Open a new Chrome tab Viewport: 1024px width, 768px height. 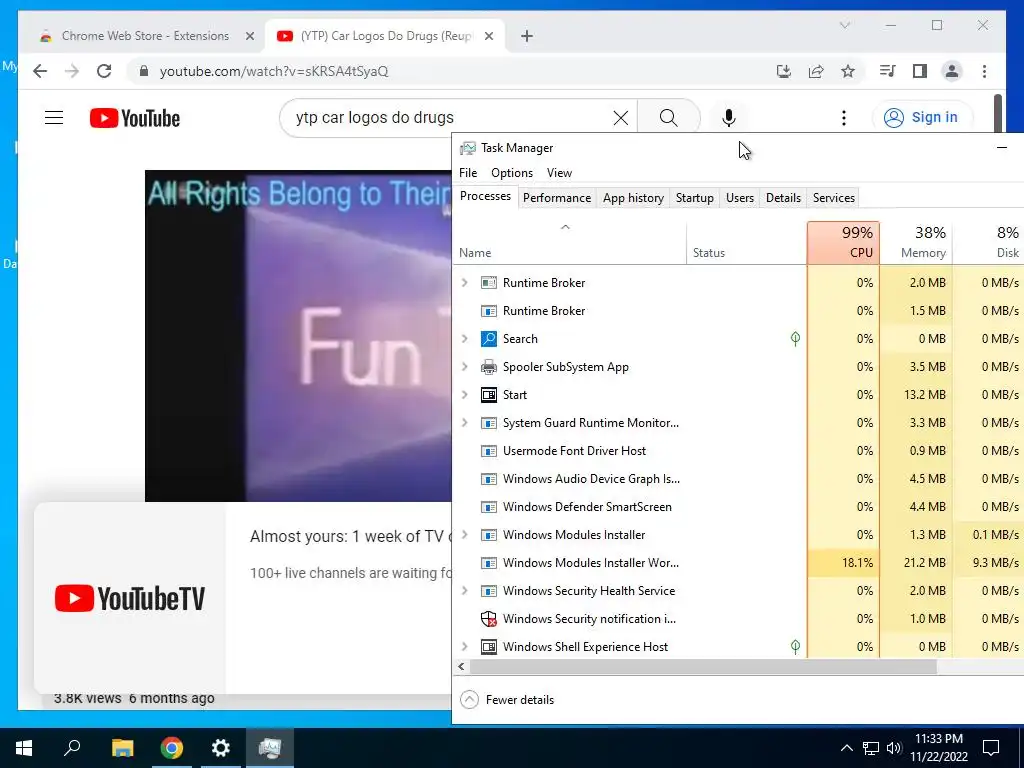click(527, 36)
